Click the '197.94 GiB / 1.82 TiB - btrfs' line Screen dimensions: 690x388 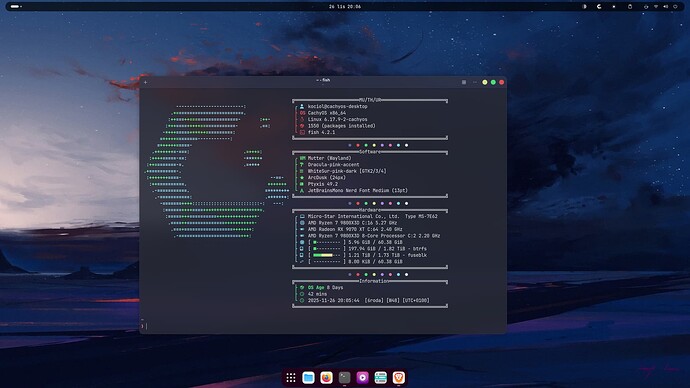point(387,249)
